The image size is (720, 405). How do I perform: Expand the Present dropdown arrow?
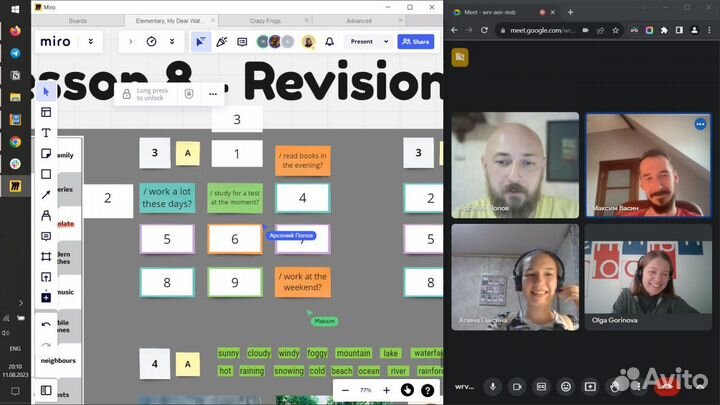pyautogui.click(x=383, y=42)
